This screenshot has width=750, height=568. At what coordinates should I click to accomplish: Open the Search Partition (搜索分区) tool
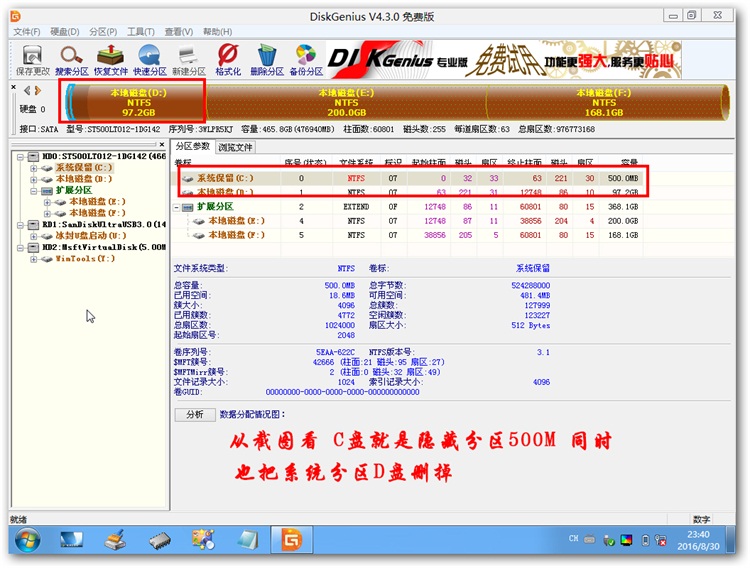[72, 60]
